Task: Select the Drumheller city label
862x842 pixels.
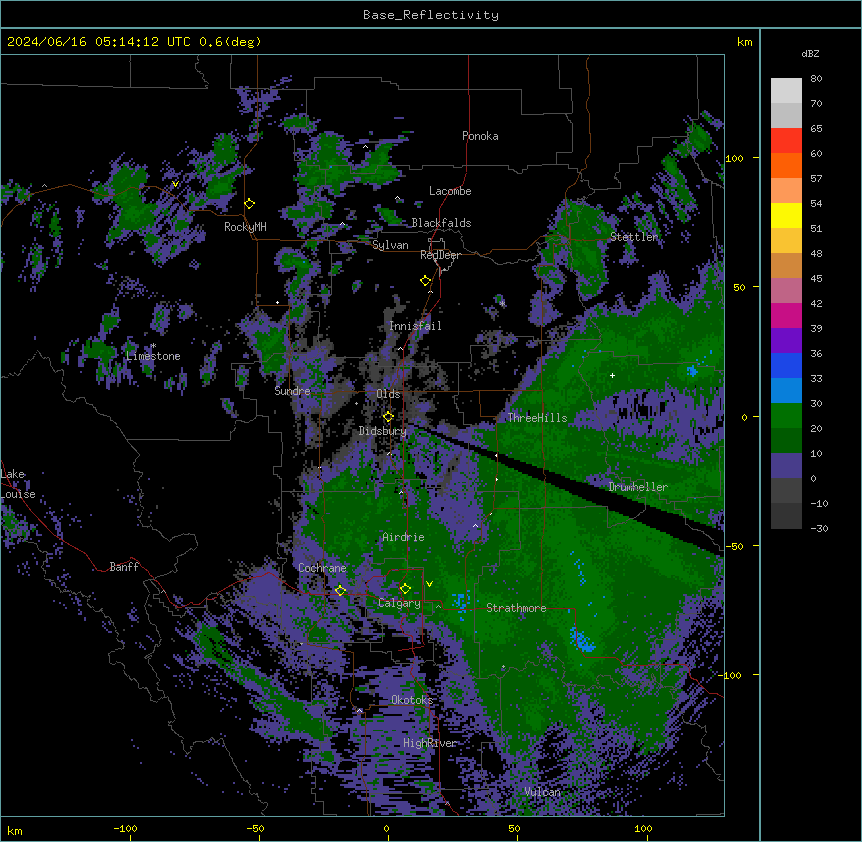Action: coord(638,487)
